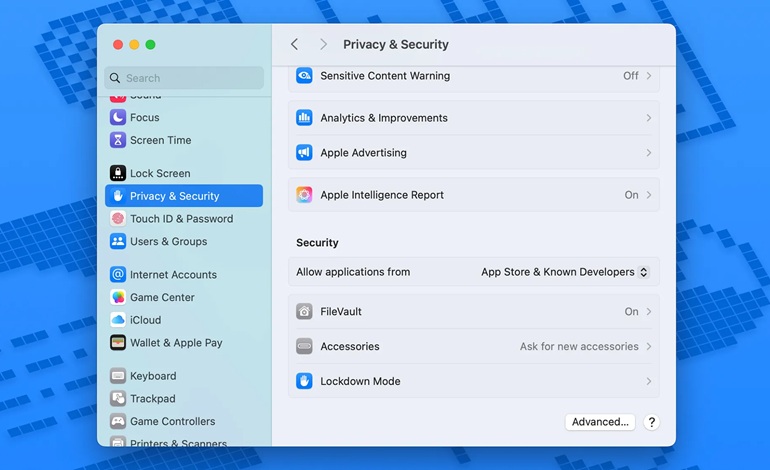Click the Analytics & Improvements chart icon
This screenshot has width=770, height=470.
[x=304, y=118]
